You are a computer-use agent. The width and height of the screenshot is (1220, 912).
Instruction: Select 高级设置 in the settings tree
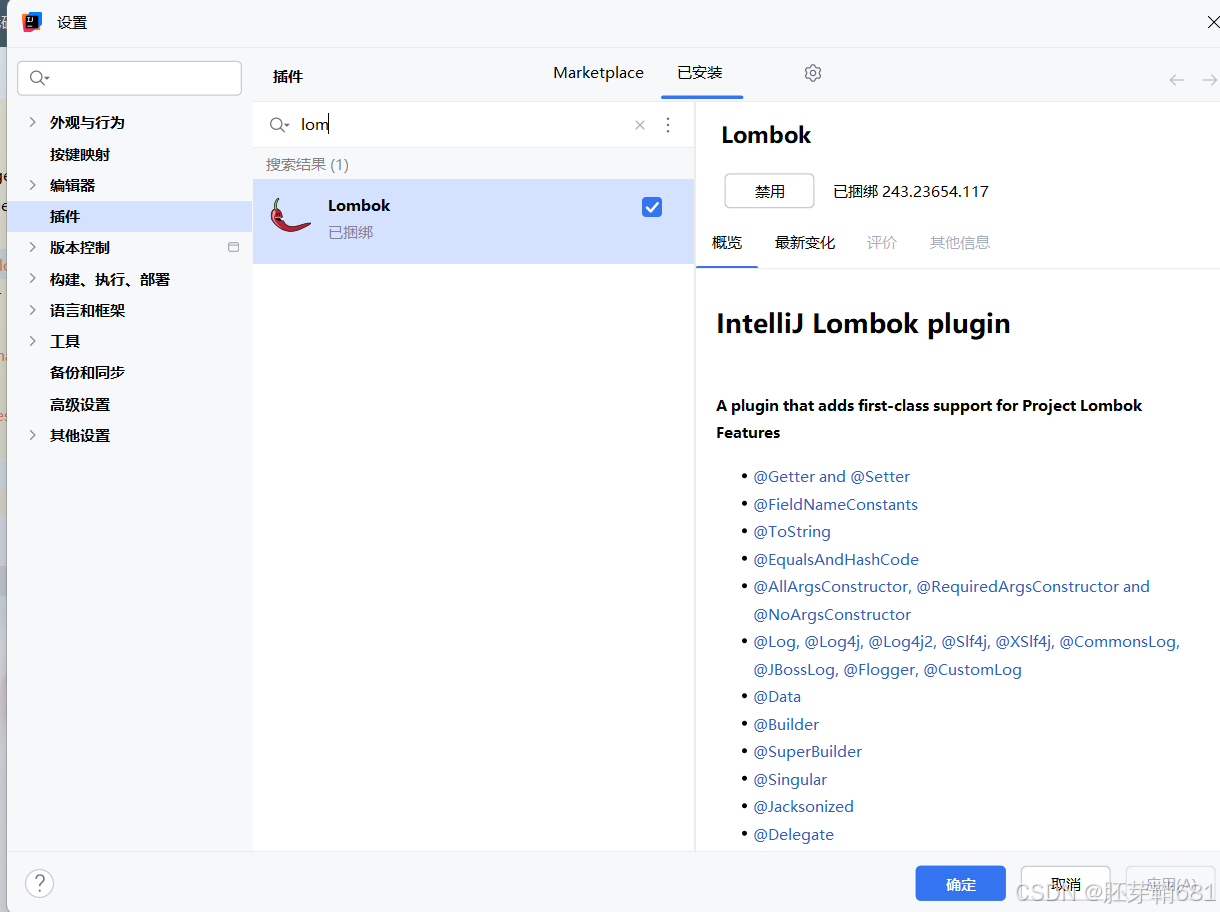click(x=80, y=405)
